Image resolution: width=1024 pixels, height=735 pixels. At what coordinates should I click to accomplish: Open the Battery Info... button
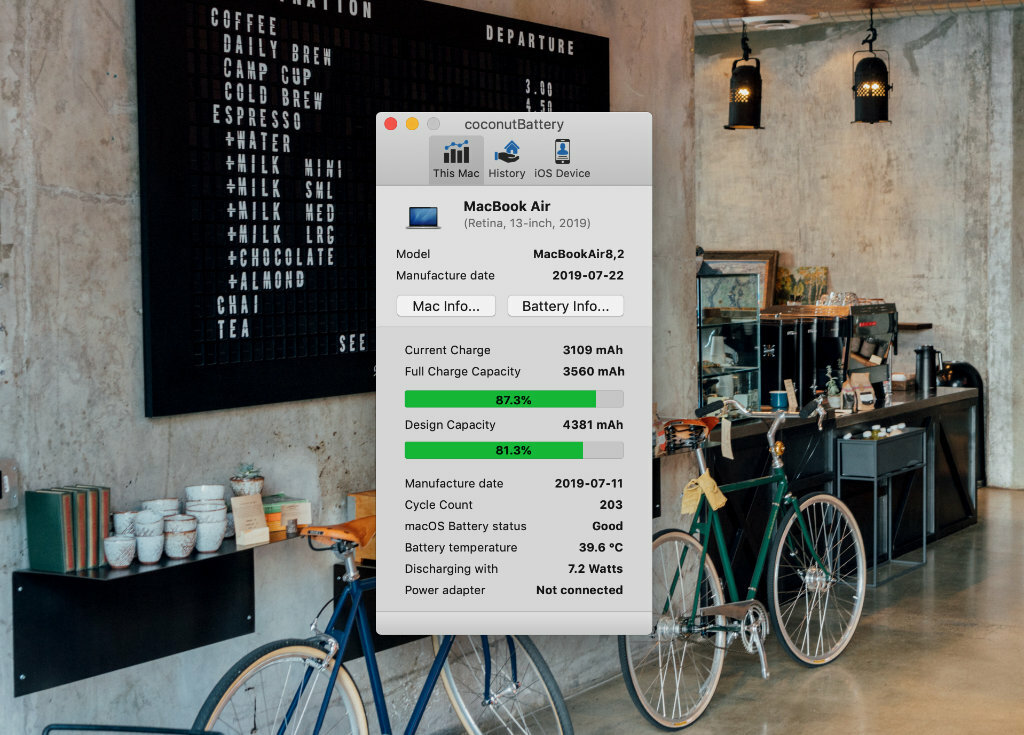pos(566,306)
